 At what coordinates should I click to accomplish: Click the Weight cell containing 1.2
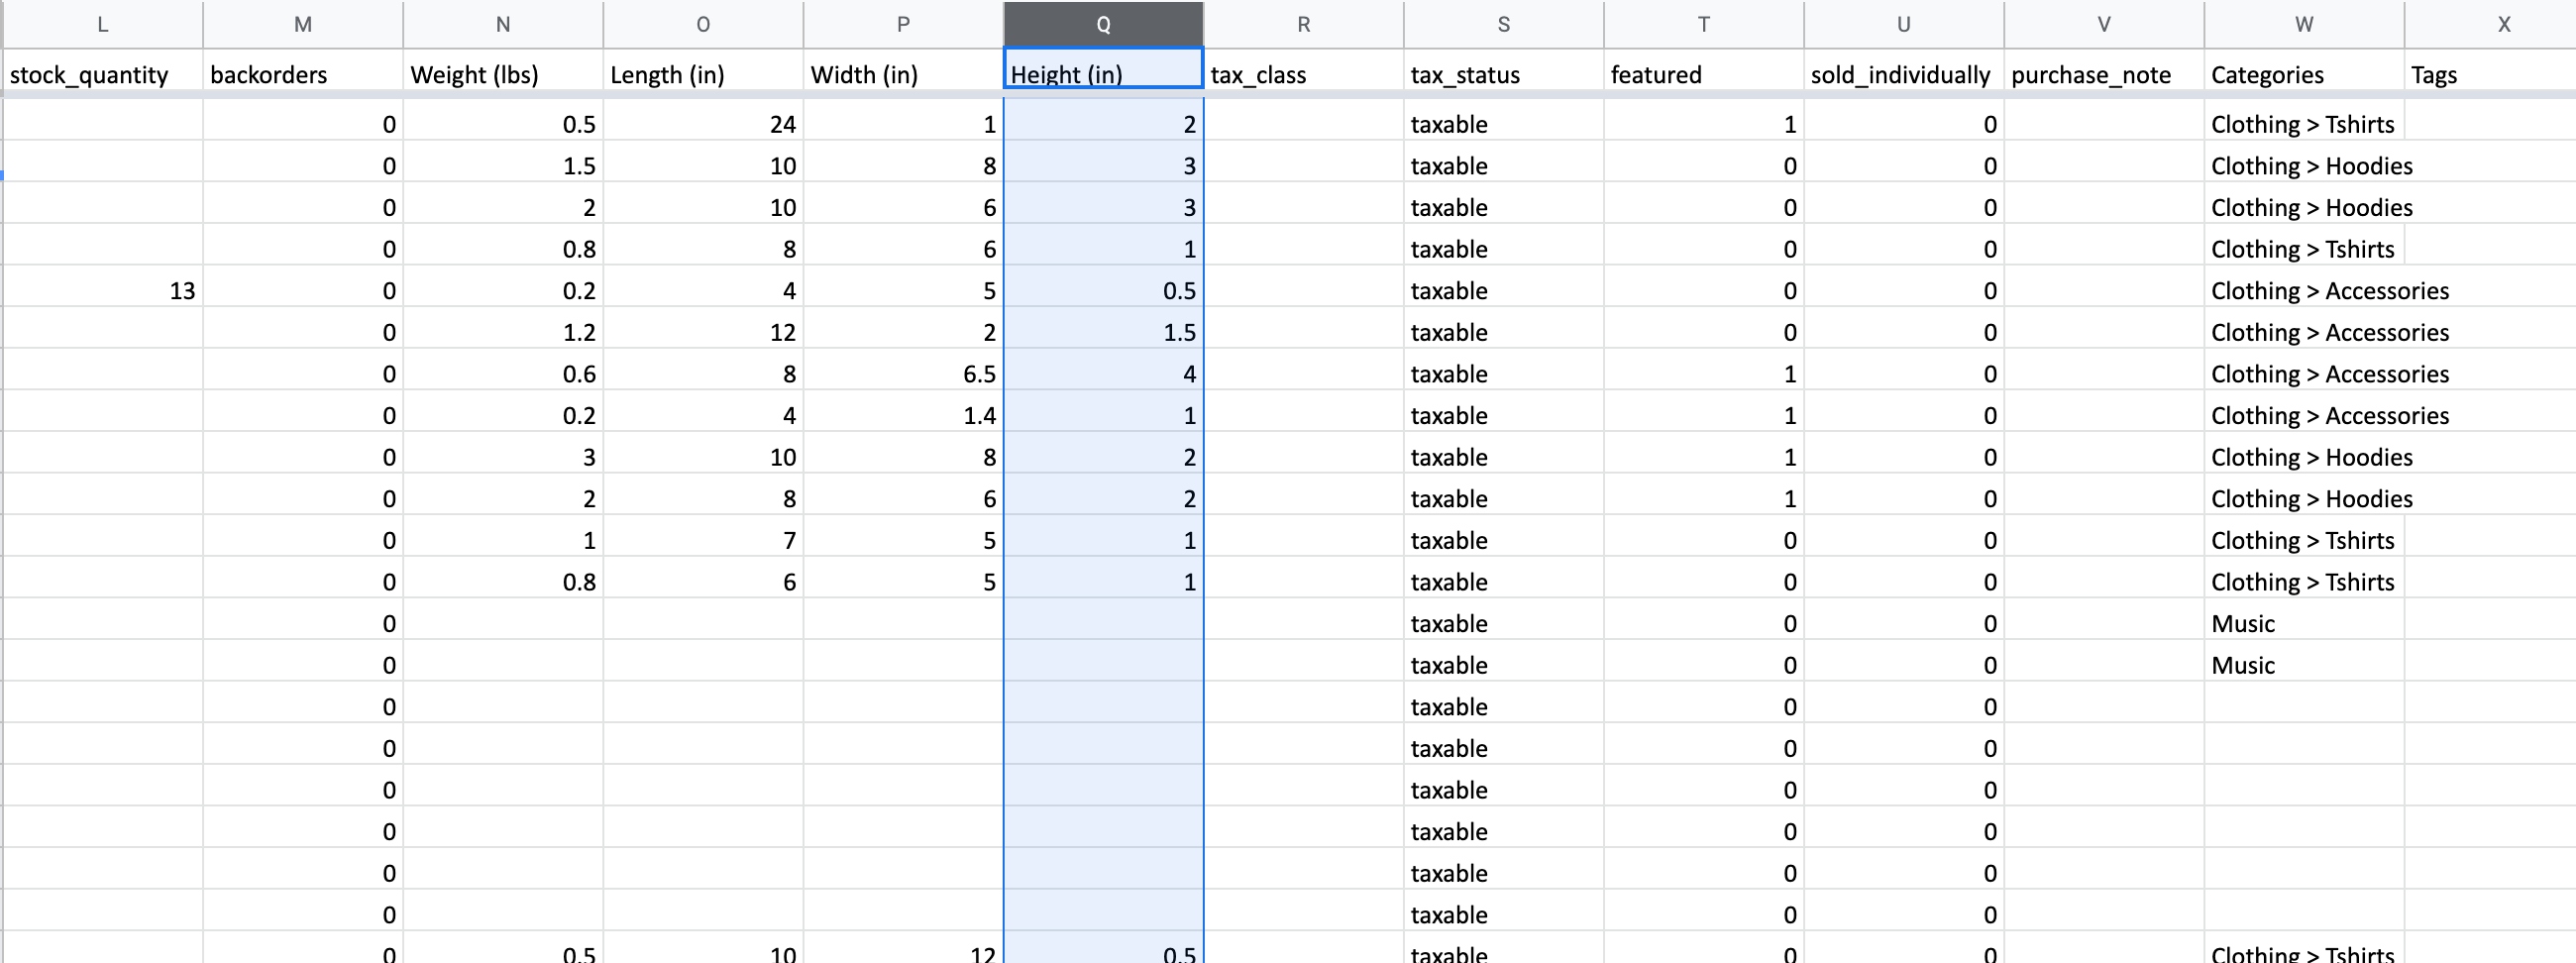(x=503, y=333)
